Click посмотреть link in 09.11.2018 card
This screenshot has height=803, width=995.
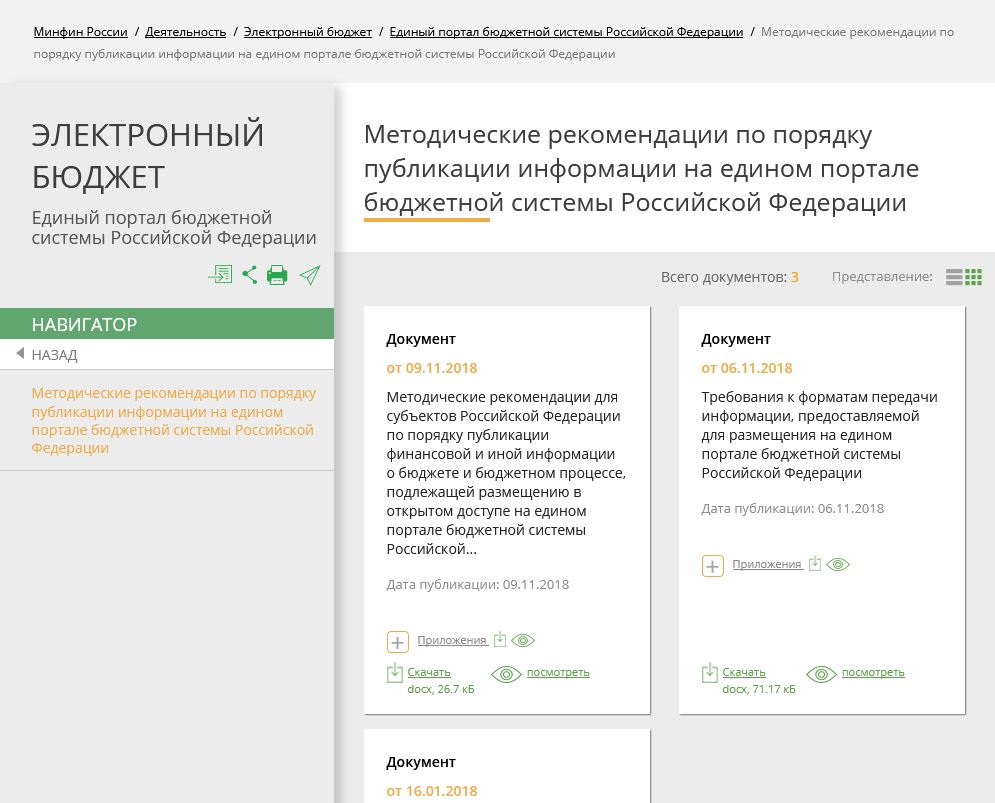(558, 672)
